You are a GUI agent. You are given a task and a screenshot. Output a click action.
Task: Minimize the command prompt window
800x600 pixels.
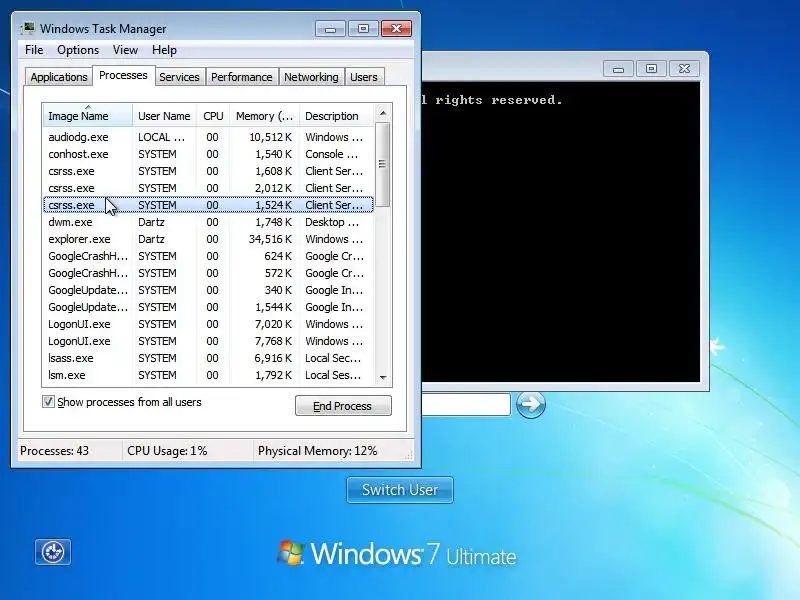pos(618,68)
